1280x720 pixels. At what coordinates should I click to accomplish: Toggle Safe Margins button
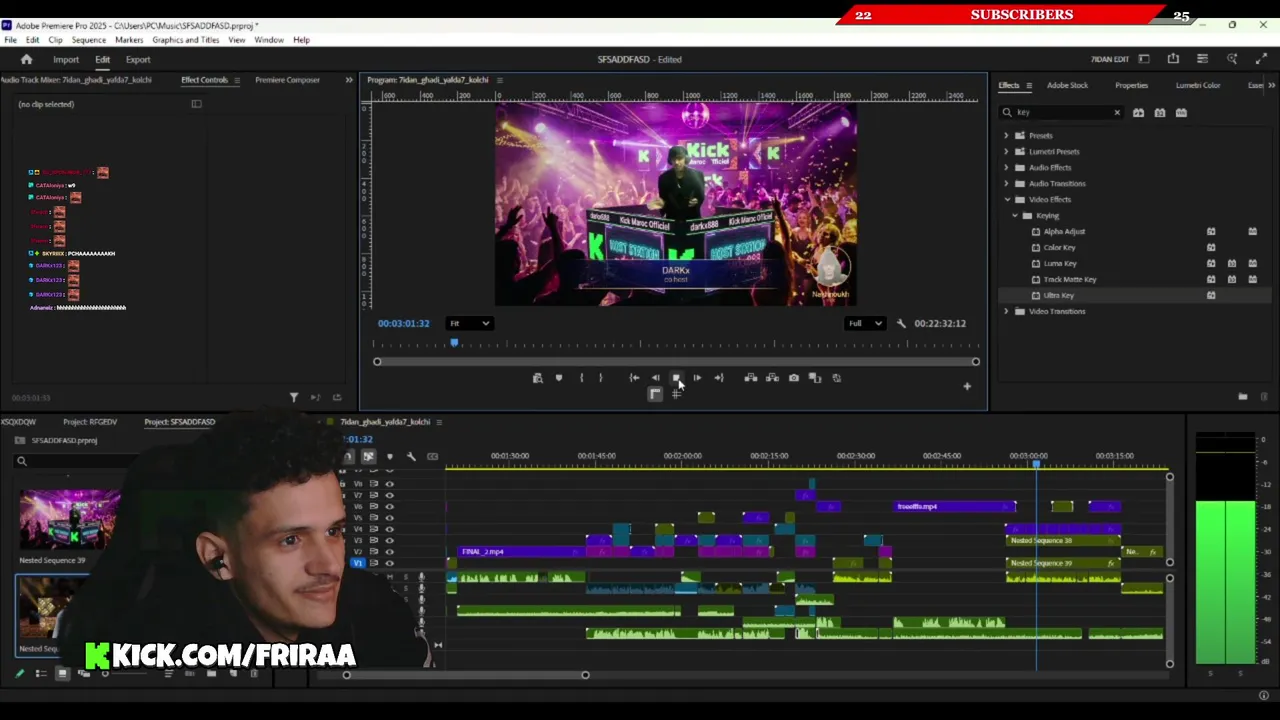[x=655, y=394]
